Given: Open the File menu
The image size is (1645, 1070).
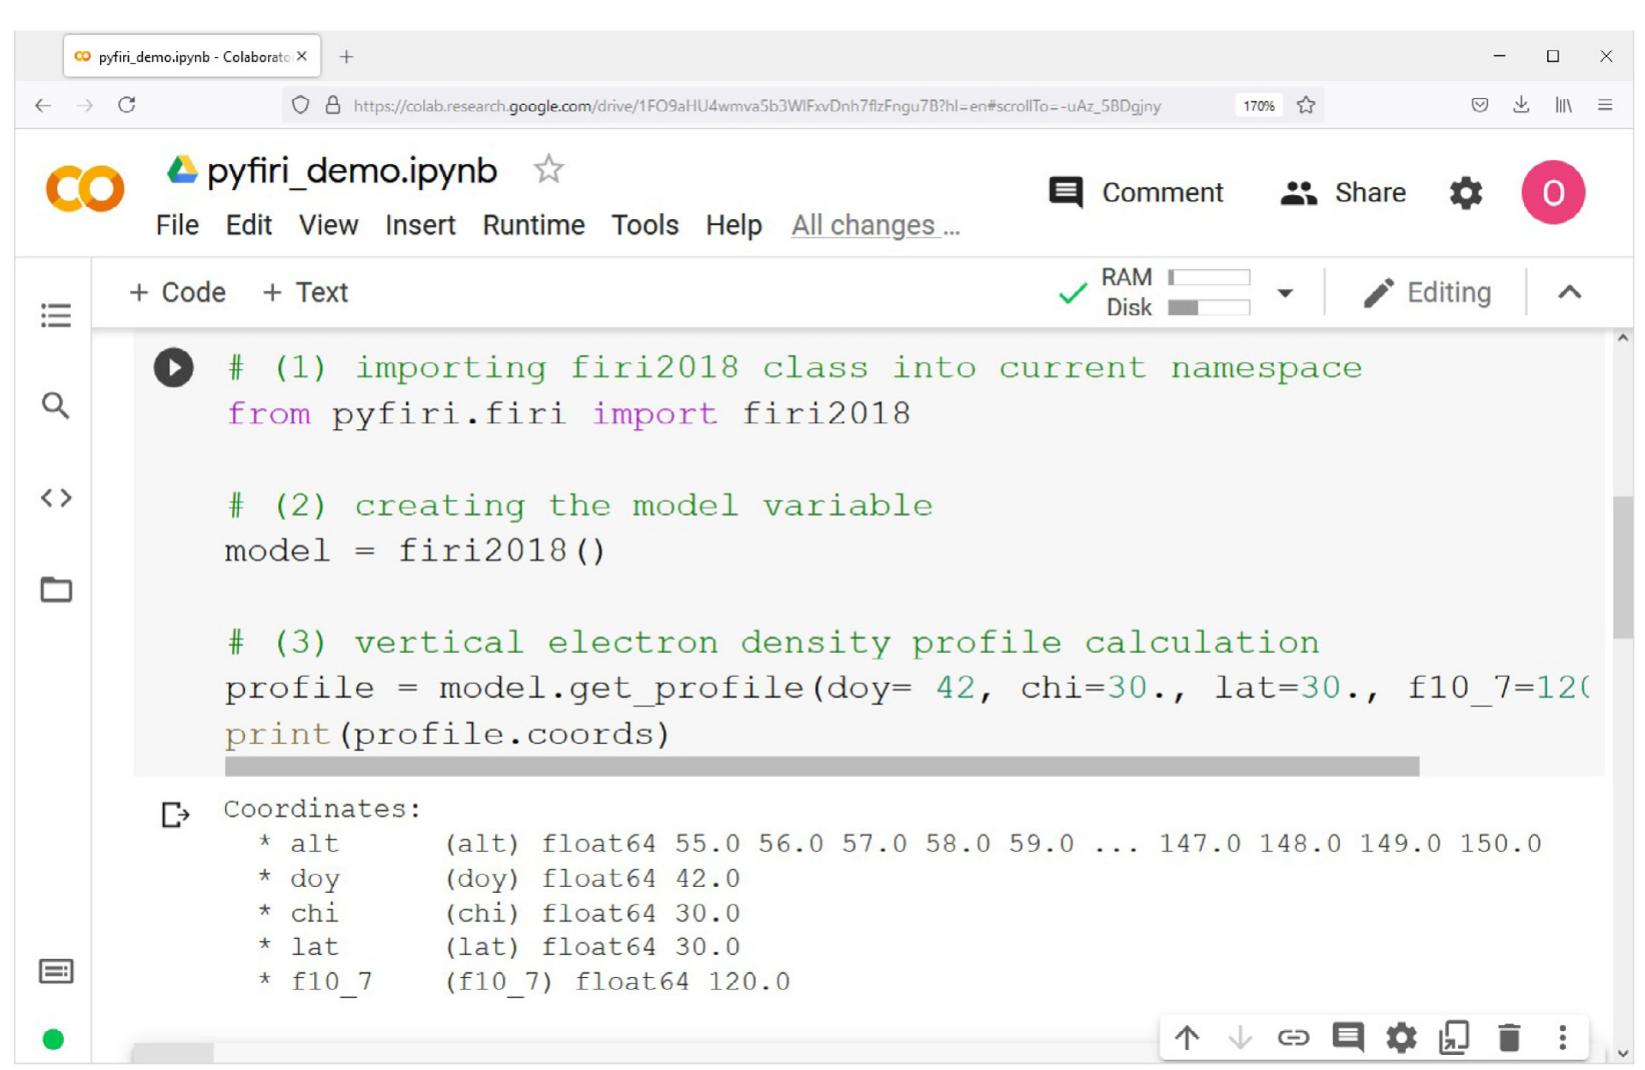Looking at the screenshot, I should [x=177, y=225].
